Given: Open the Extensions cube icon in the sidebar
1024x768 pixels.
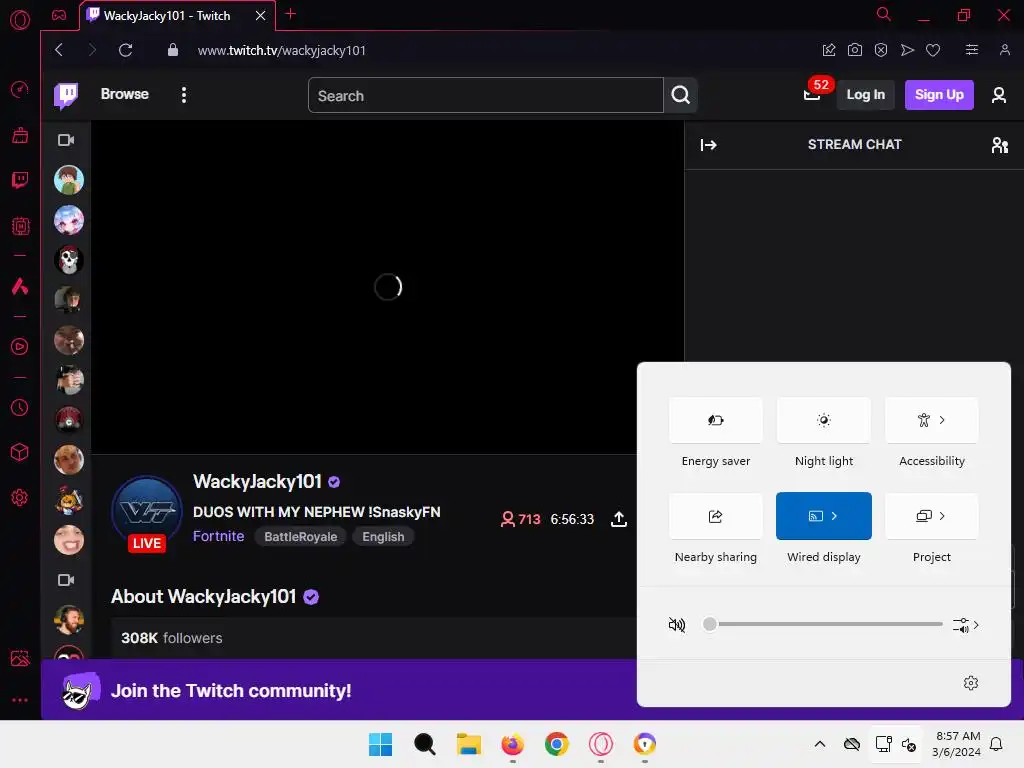Looking at the screenshot, I should 20,452.
